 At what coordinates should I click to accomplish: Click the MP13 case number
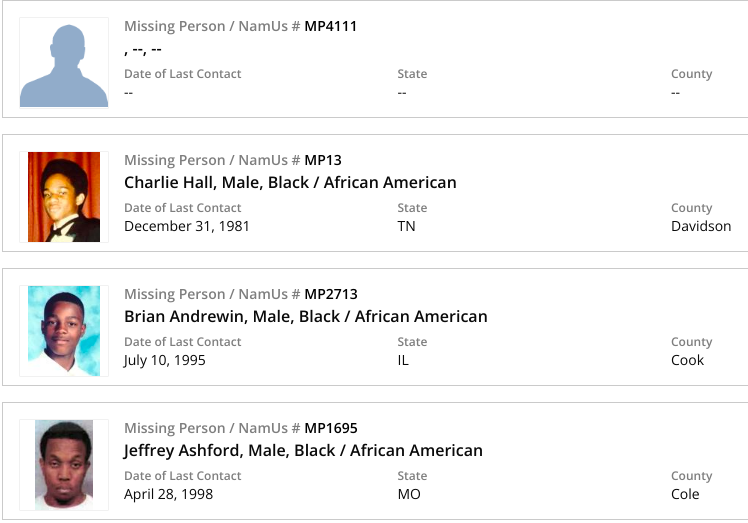pyautogui.click(x=323, y=160)
